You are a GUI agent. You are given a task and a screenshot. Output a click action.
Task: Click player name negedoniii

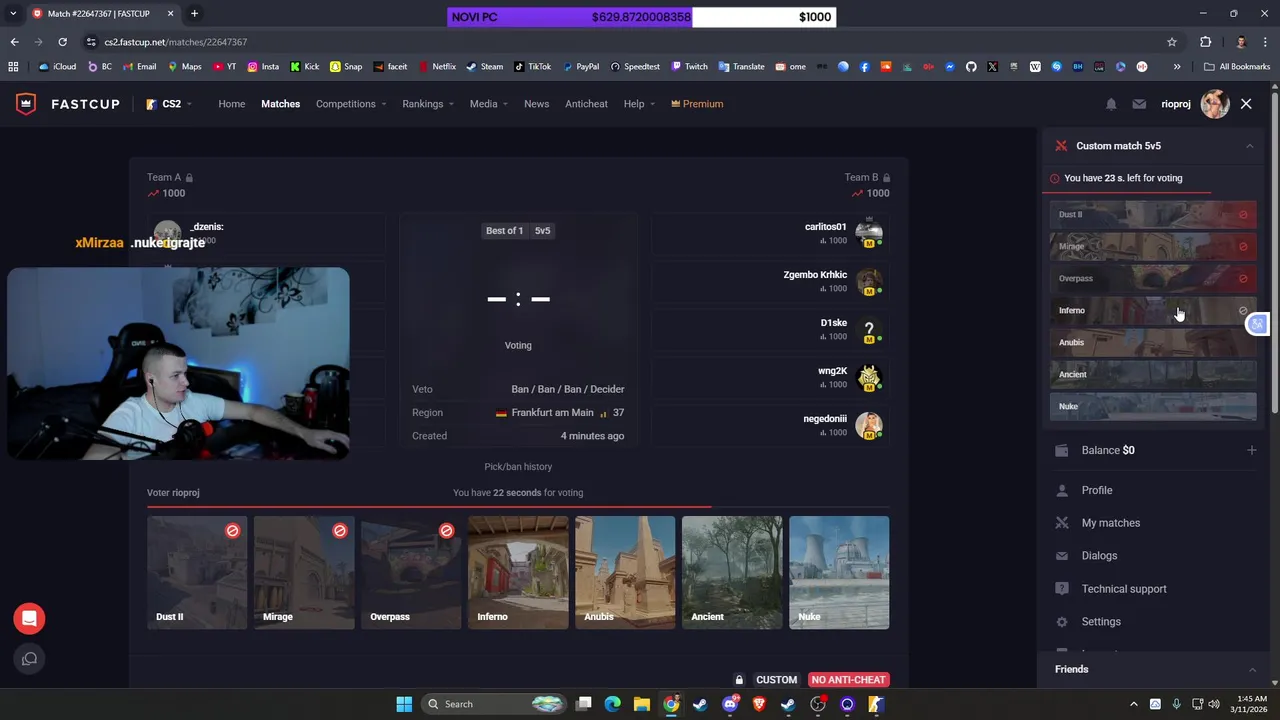click(825, 419)
